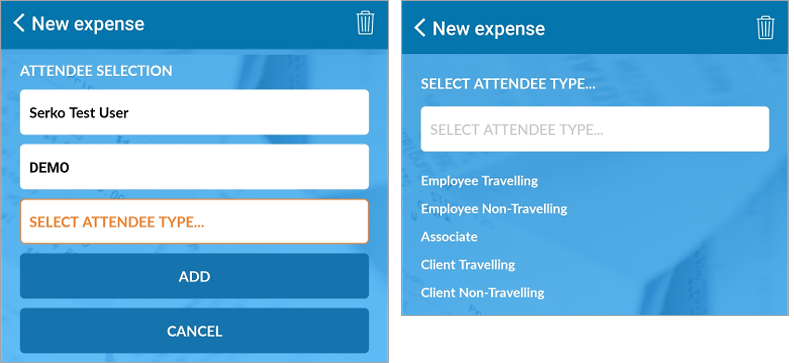Image resolution: width=794 pixels, height=363 pixels.
Task: Select Associate from attendee type list
Action: click(449, 236)
